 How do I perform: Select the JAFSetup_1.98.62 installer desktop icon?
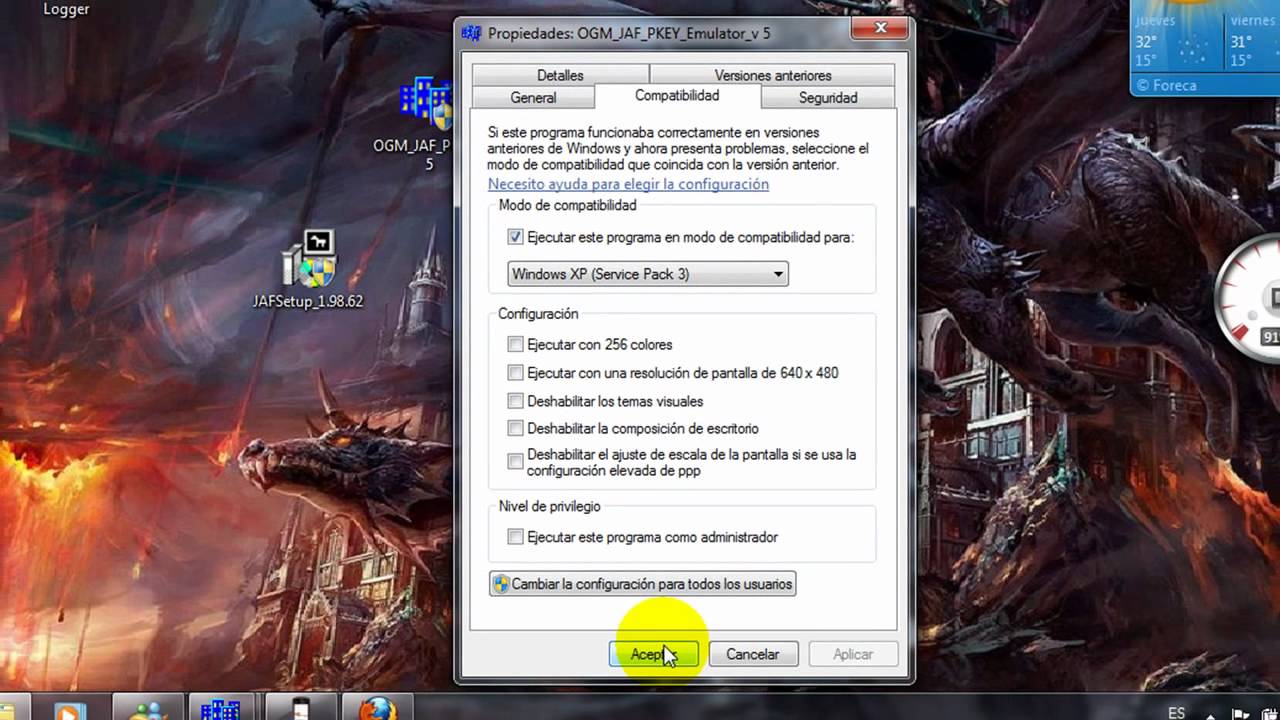309,260
